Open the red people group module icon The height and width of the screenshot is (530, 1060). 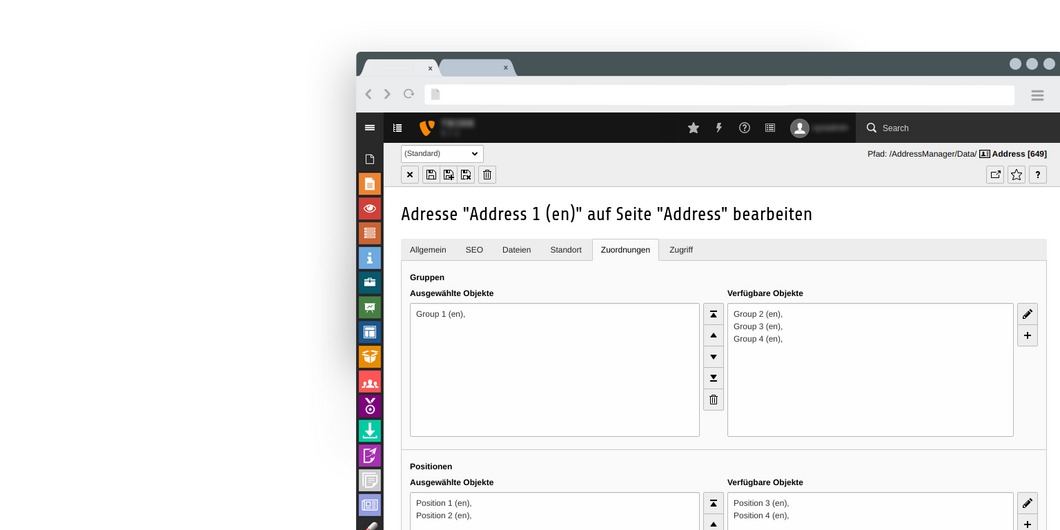click(370, 381)
